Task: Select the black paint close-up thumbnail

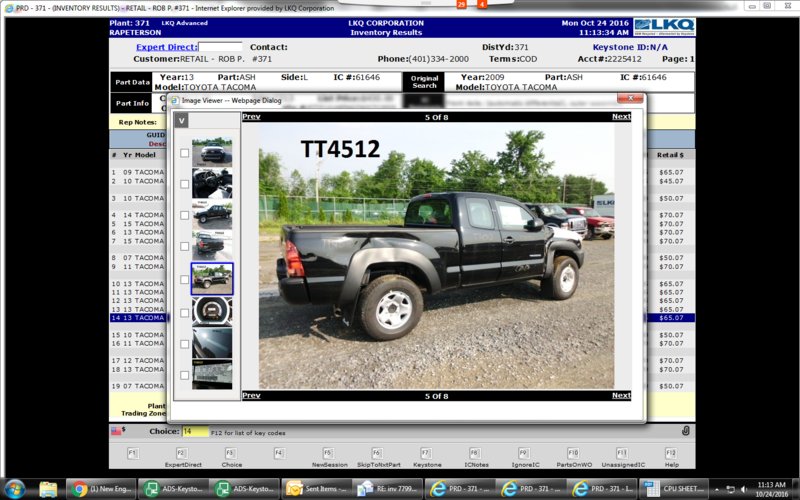Action: (212, 343)
